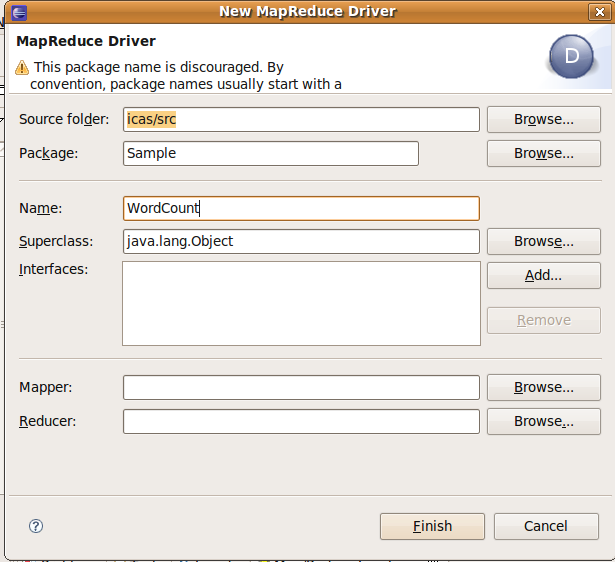The height and width of the screenshot is (562, 615).
Task: Click the help question mark icon
Action: [x=37, y=526]
